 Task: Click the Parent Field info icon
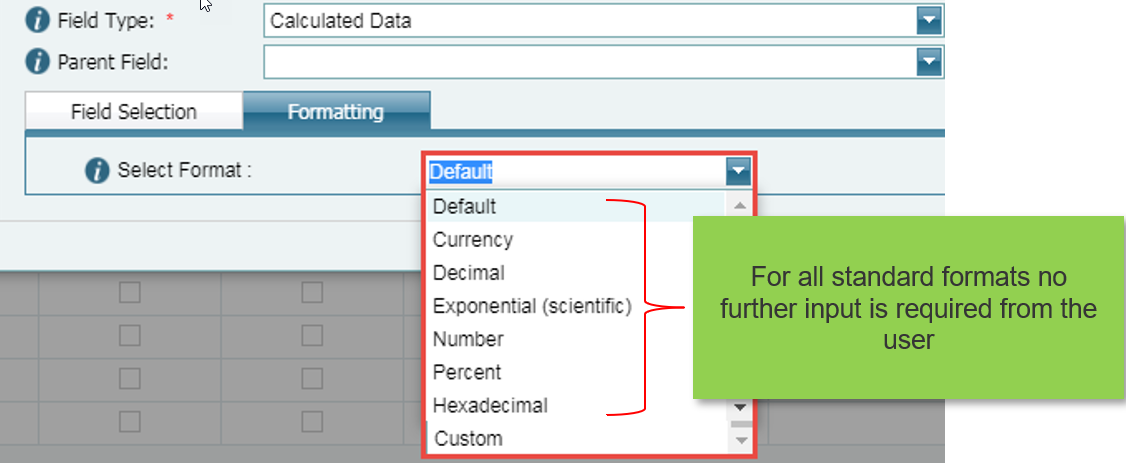37,62
